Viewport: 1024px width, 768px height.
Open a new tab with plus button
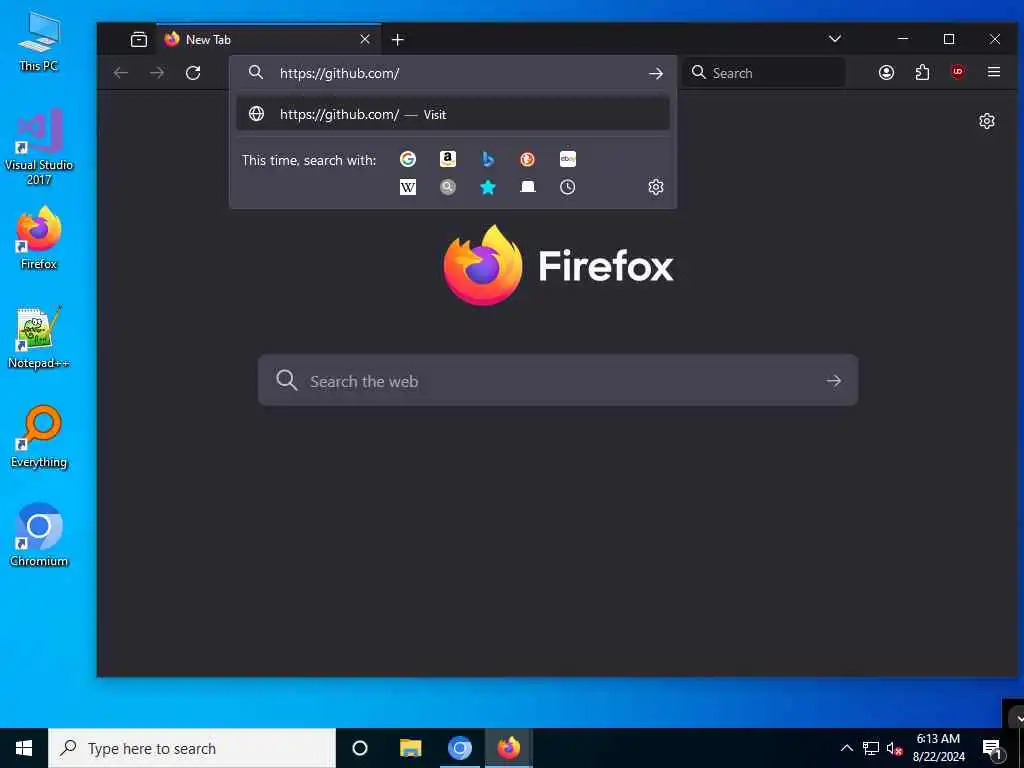[x=398, y=40]
